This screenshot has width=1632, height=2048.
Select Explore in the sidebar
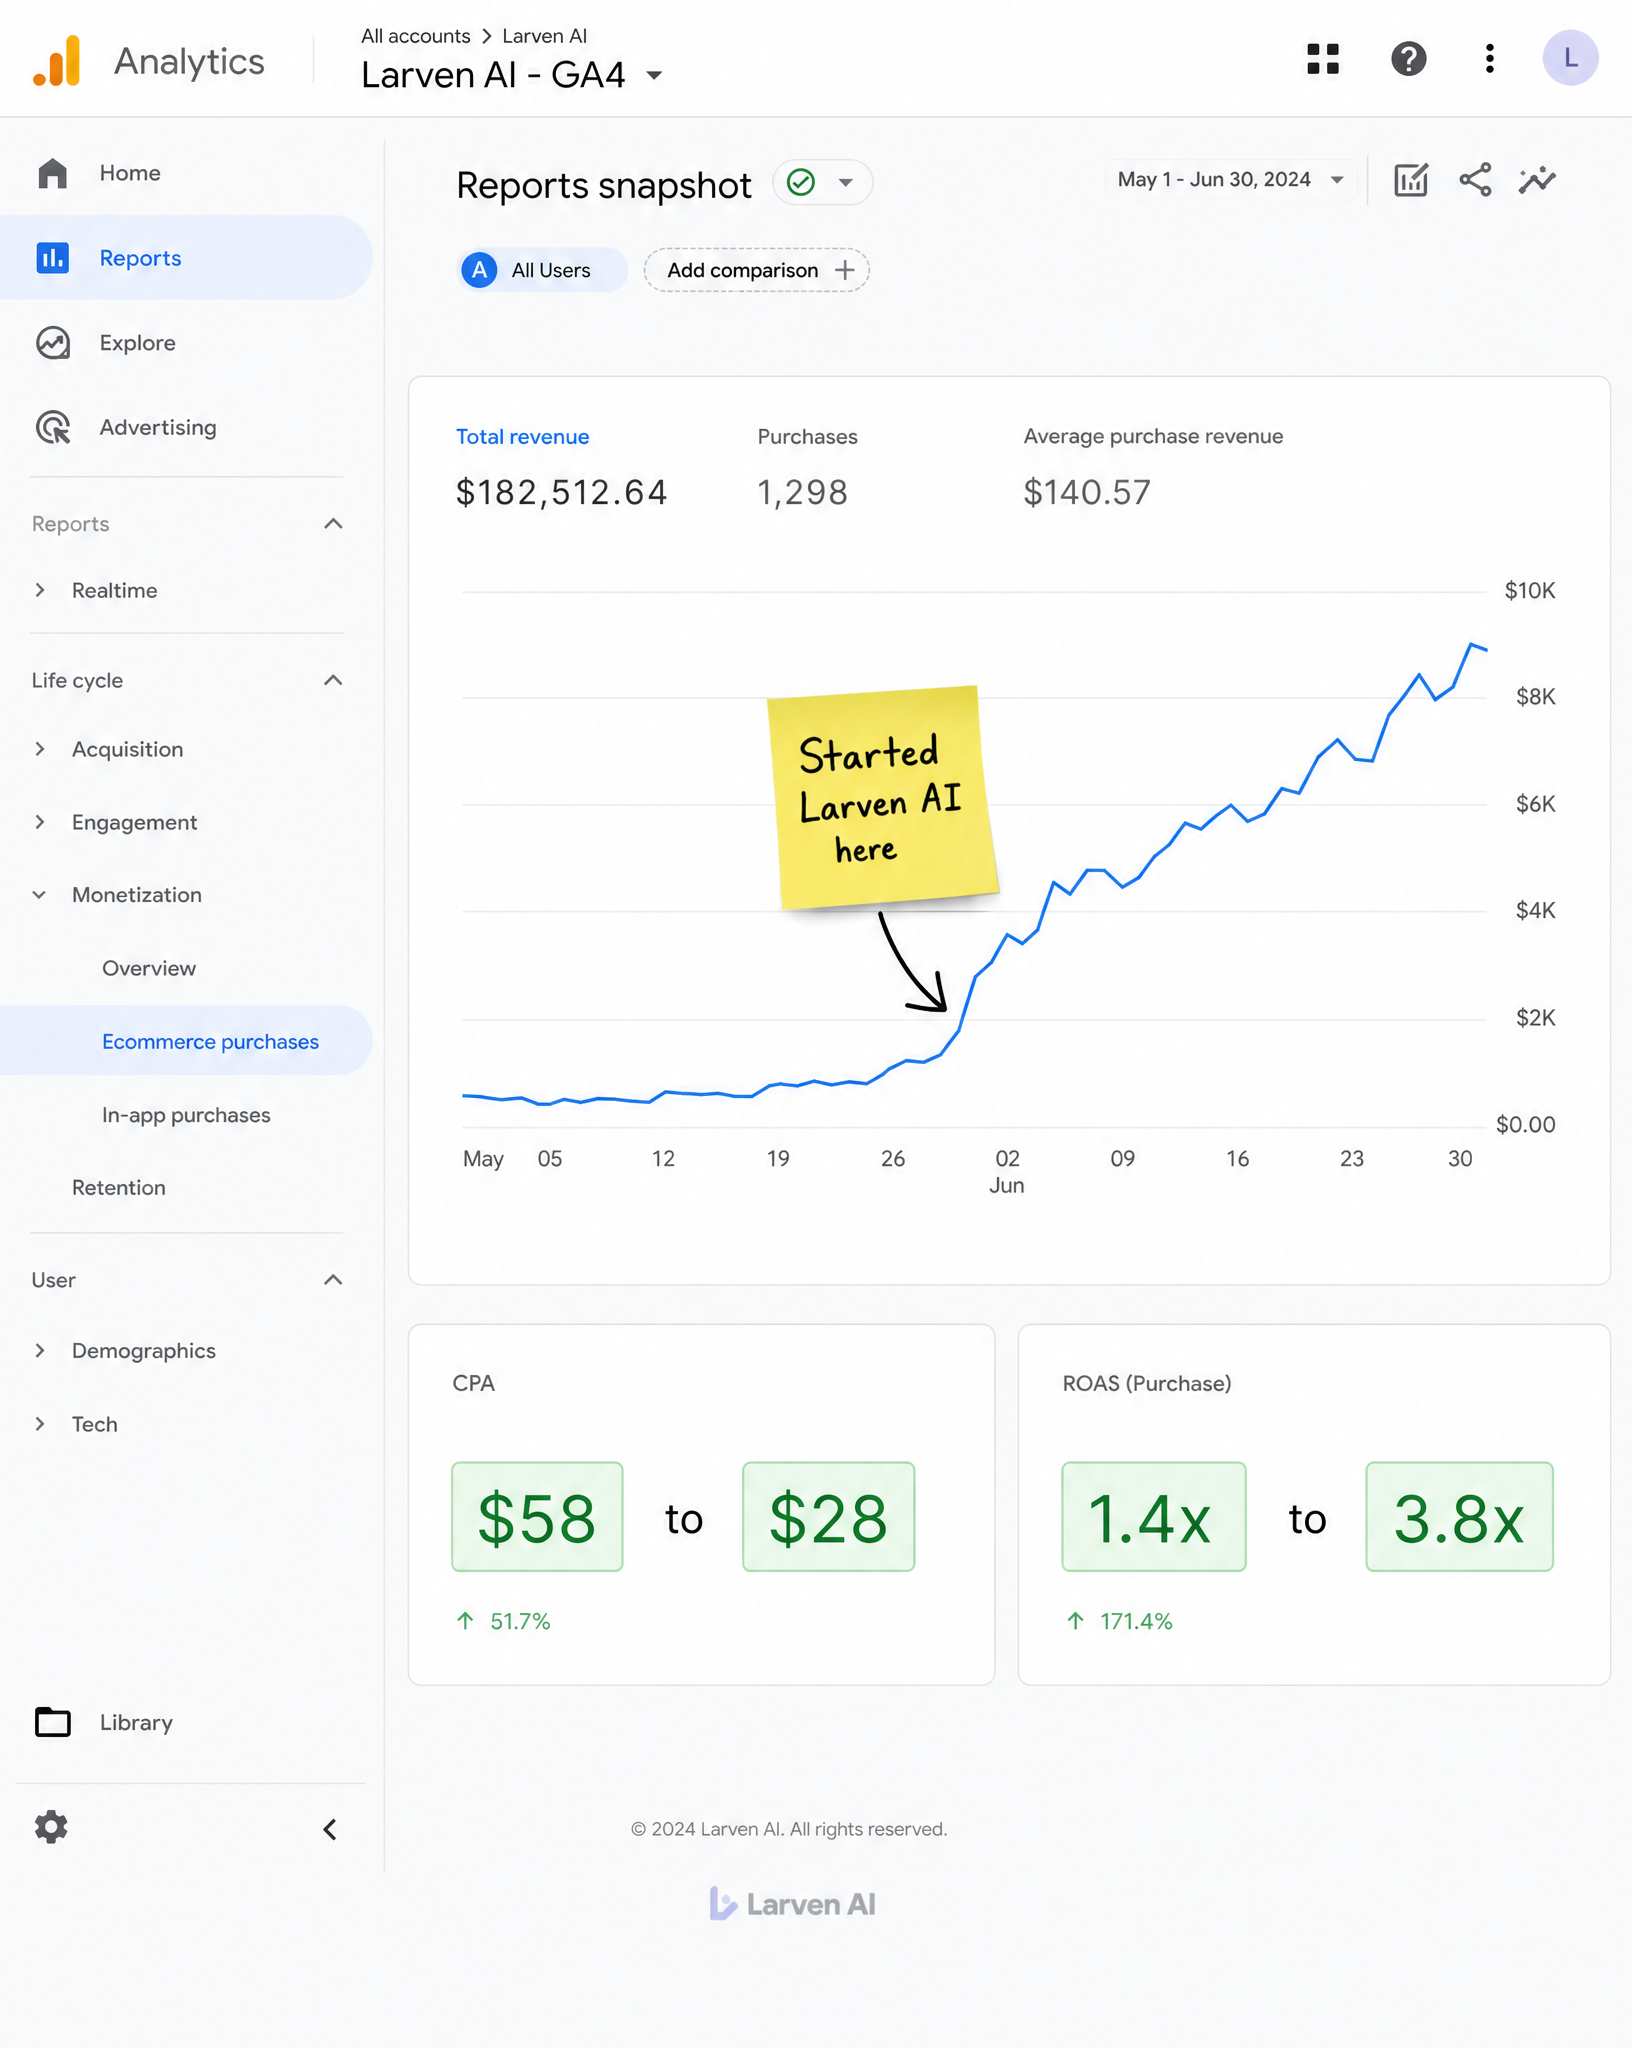(x=186, y=343)
